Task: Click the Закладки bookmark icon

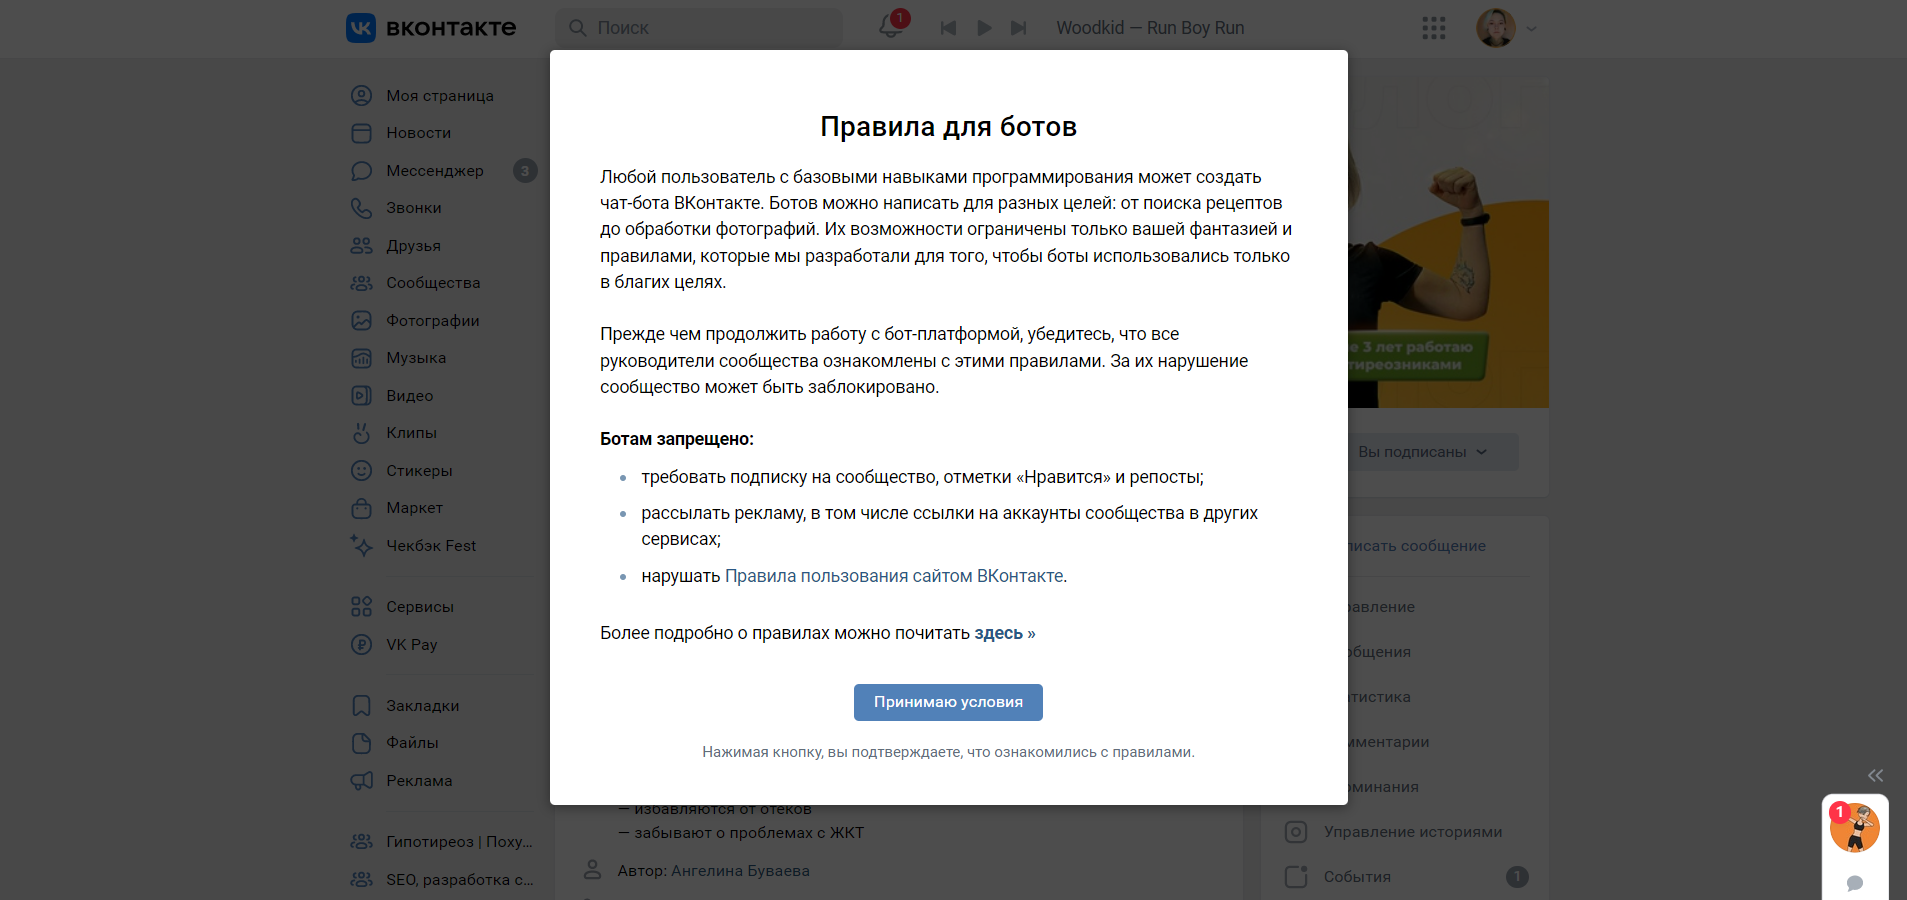Action: coord(361,706)
